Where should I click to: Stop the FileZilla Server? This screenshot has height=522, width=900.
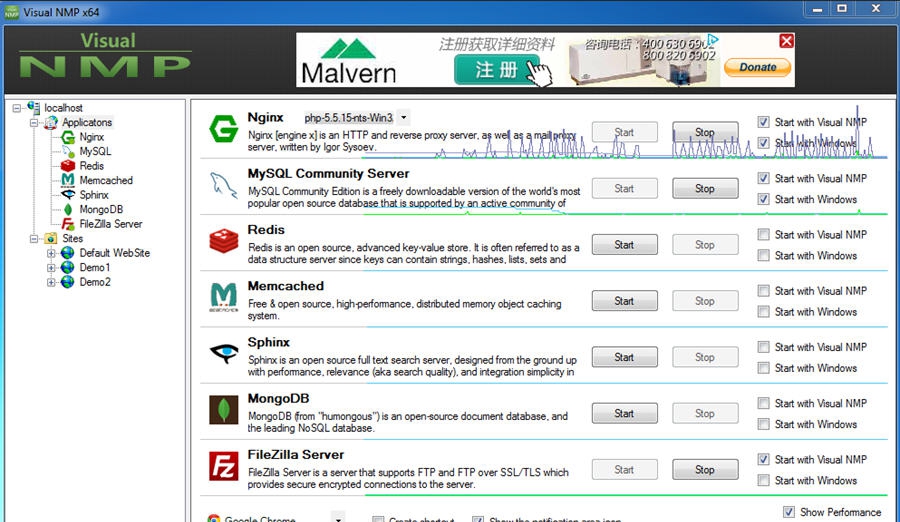click(x=705, y=470)
